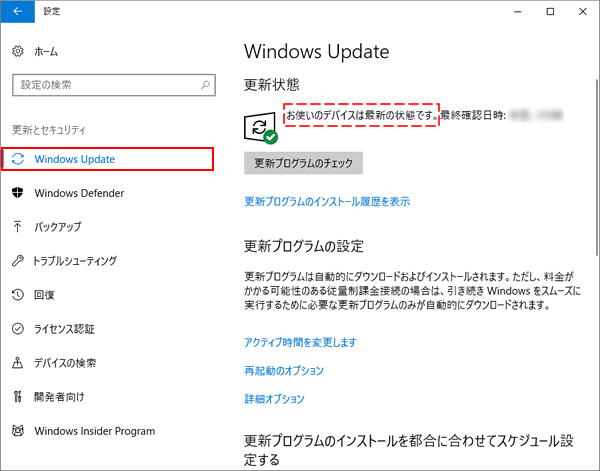This screenshot has width=600, height=471.
Task: Click the backup up-arrow icon
Action: click(x=17, y=227)
